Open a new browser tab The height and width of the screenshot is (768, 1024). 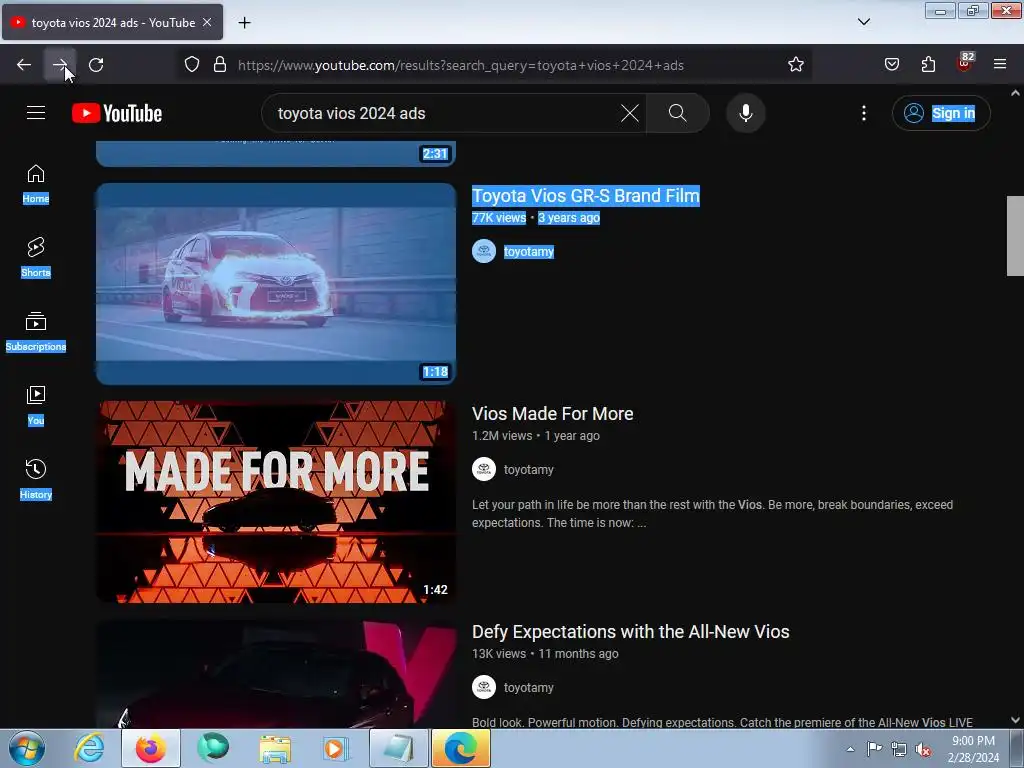(x=244, y=23)
